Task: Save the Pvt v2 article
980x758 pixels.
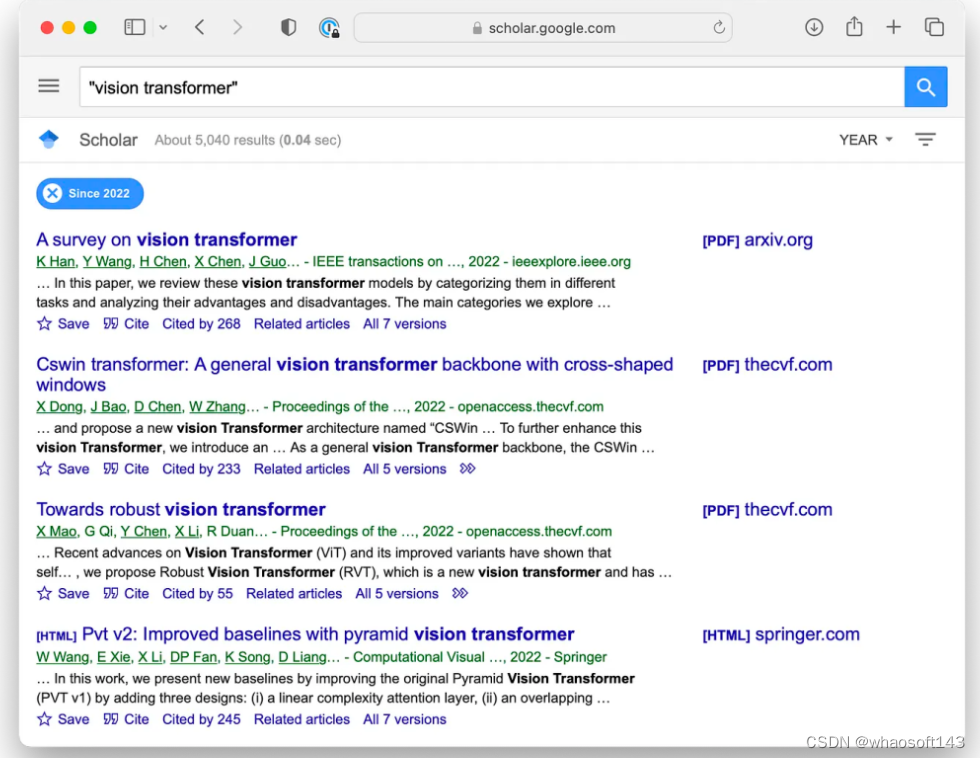Action: [x=62, y=719]
